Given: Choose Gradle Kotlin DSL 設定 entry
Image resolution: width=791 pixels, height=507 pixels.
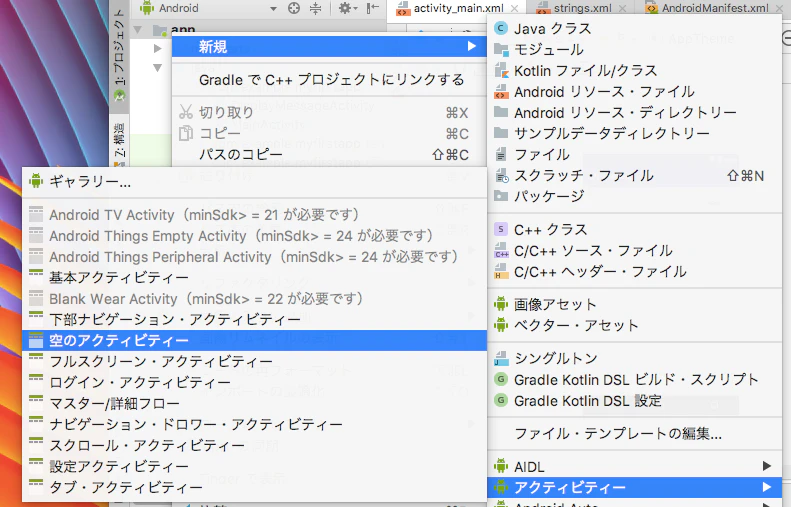Looking at the screenshot, I should coord(635,401).
